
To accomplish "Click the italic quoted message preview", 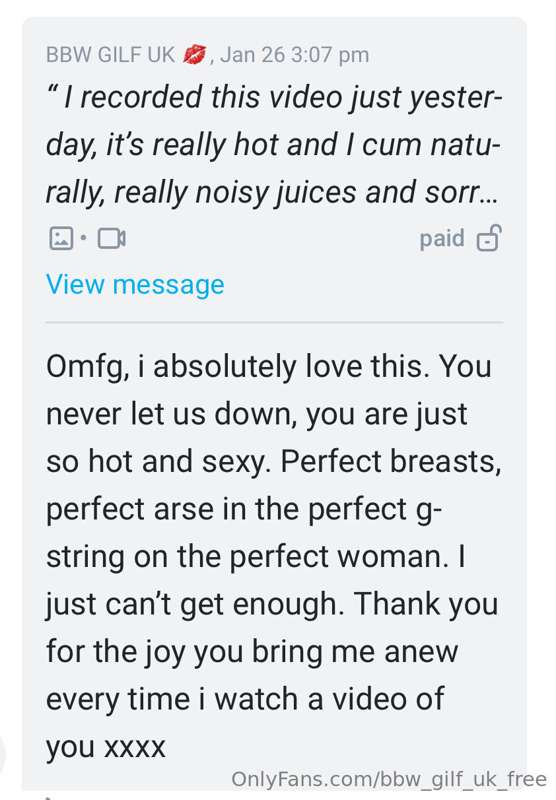I will 274,145.
